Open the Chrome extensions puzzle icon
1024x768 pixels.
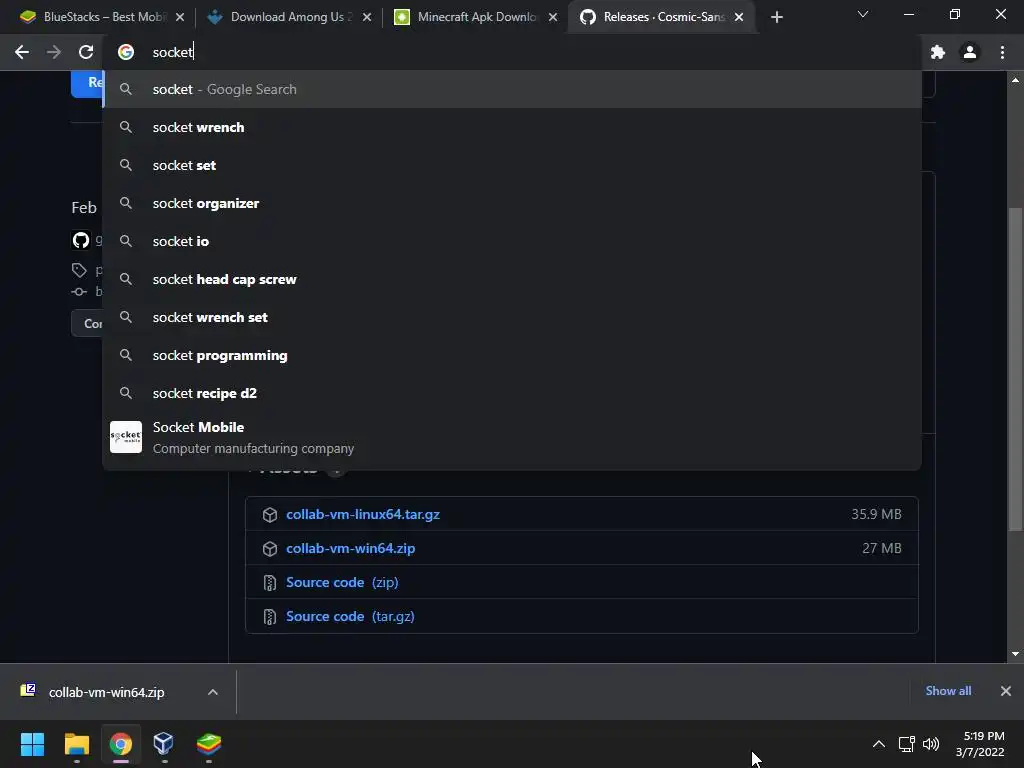[938, 52]
